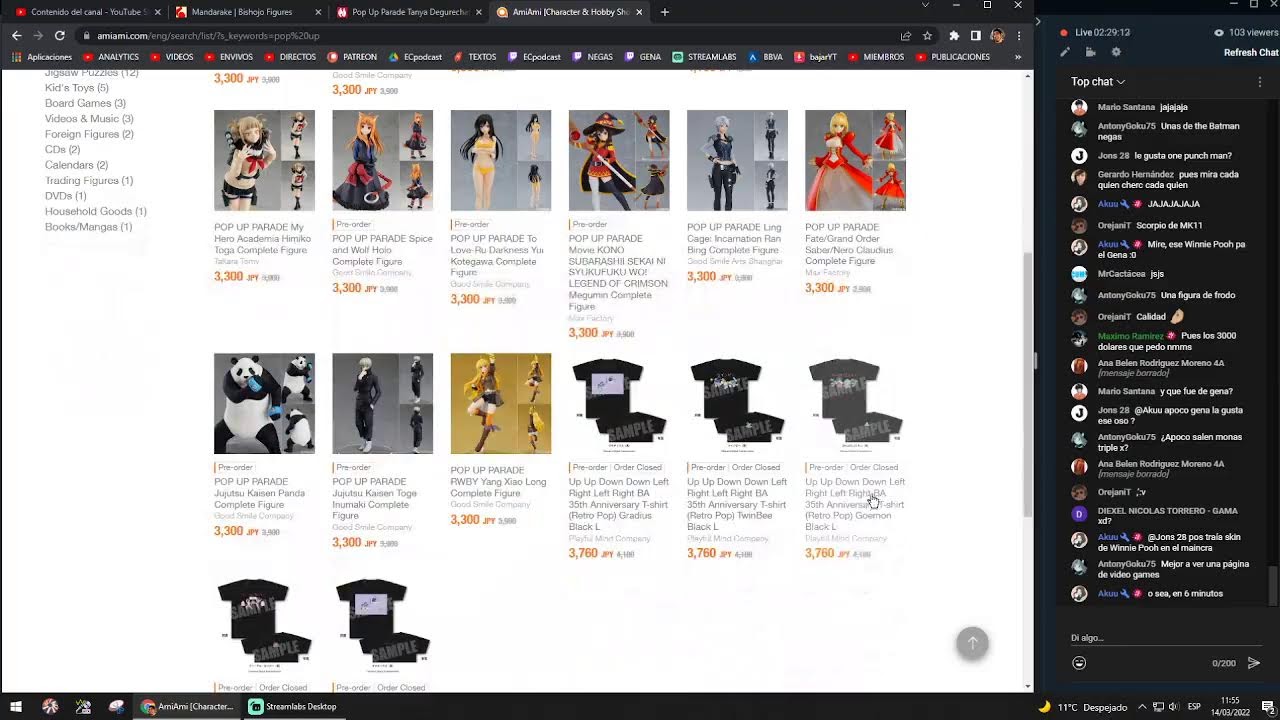Show hidden tray icons chevron
Viewport: 1280px width, 720px height.
tap(1142, 707)
